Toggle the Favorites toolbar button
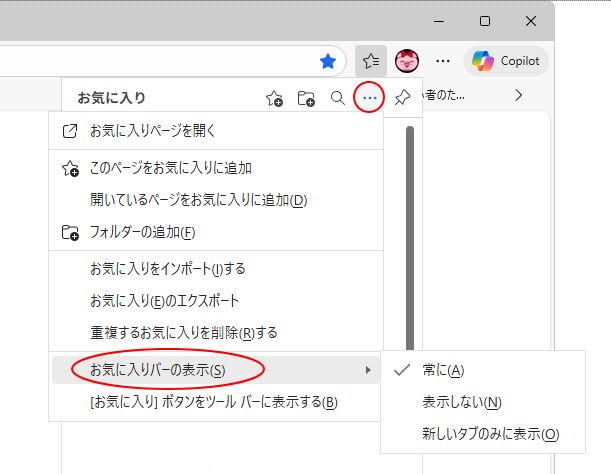The image size is (611, 474). [x=371, y=61]
